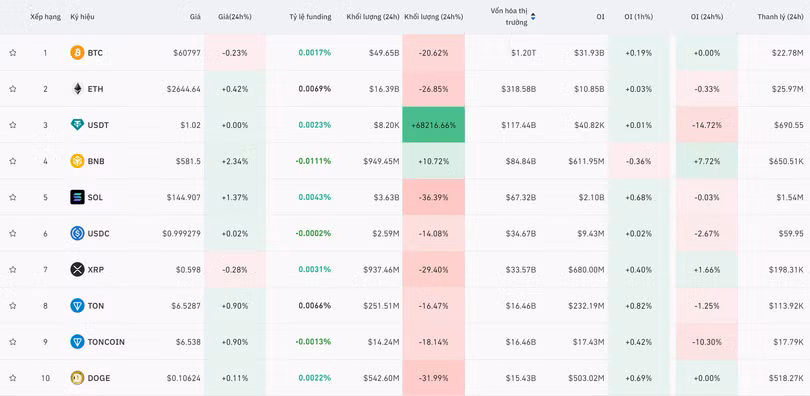
Task: Click the Dogecoin logo
Action: 77,378
